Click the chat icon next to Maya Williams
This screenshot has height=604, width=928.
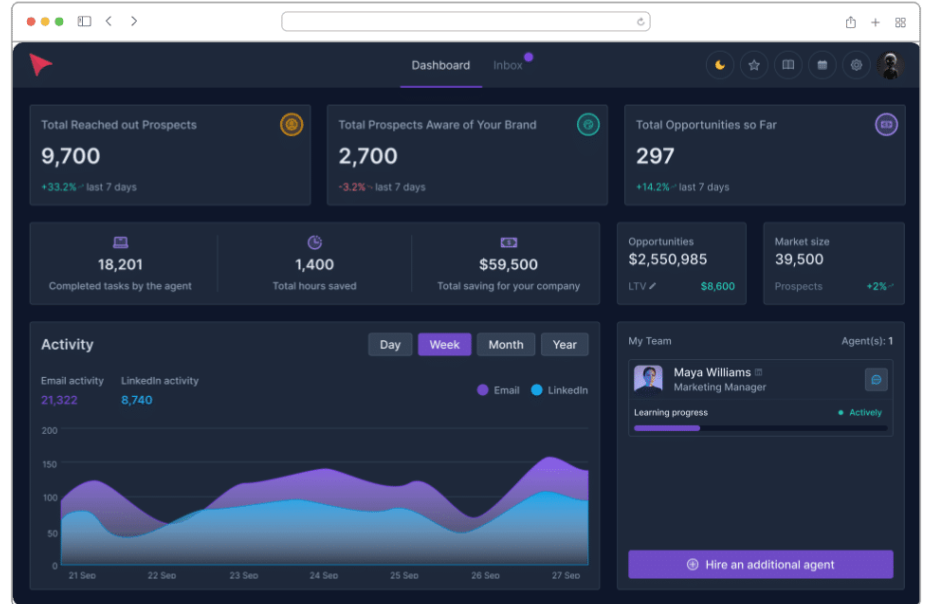point(876,379)
